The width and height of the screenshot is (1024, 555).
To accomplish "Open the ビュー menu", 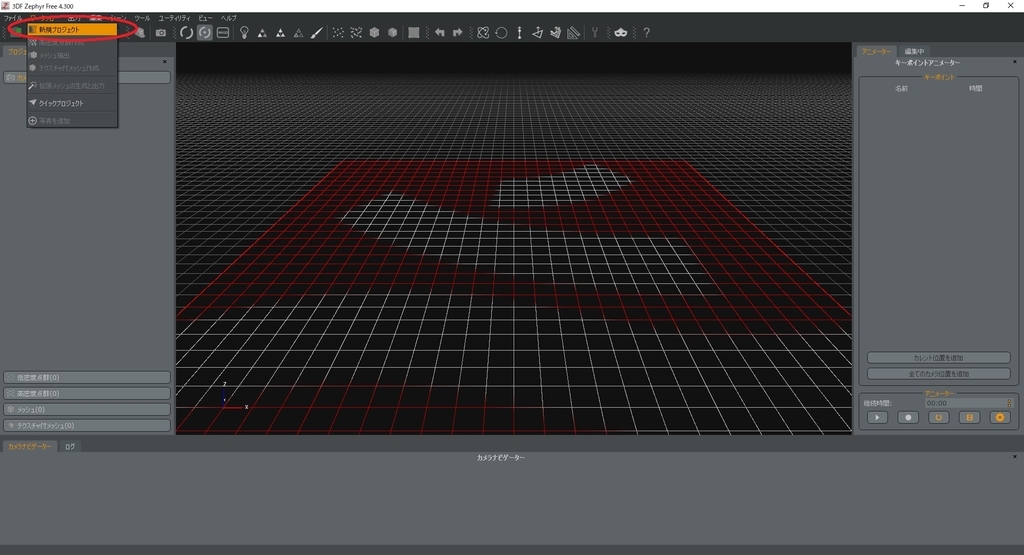I will tap(205, 18).
